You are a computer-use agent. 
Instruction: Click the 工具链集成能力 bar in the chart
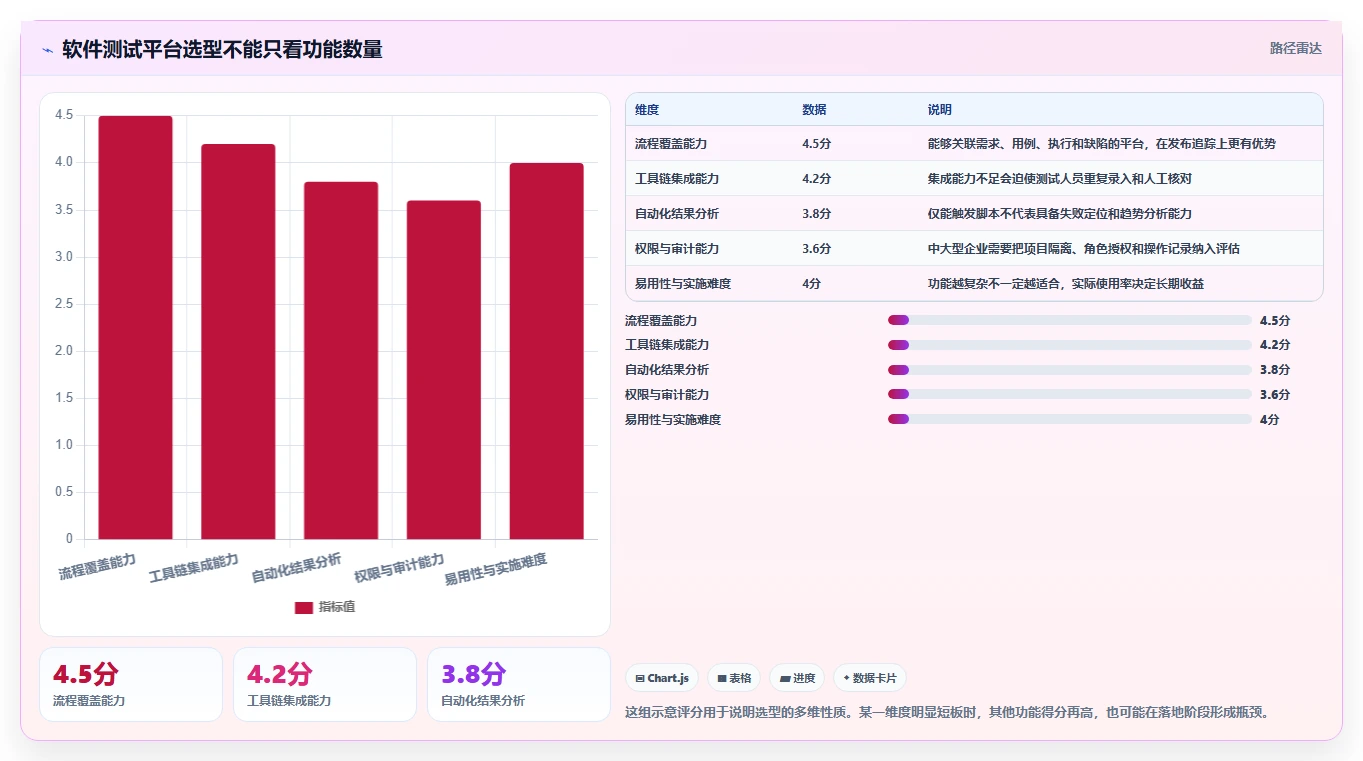(238, 341)
